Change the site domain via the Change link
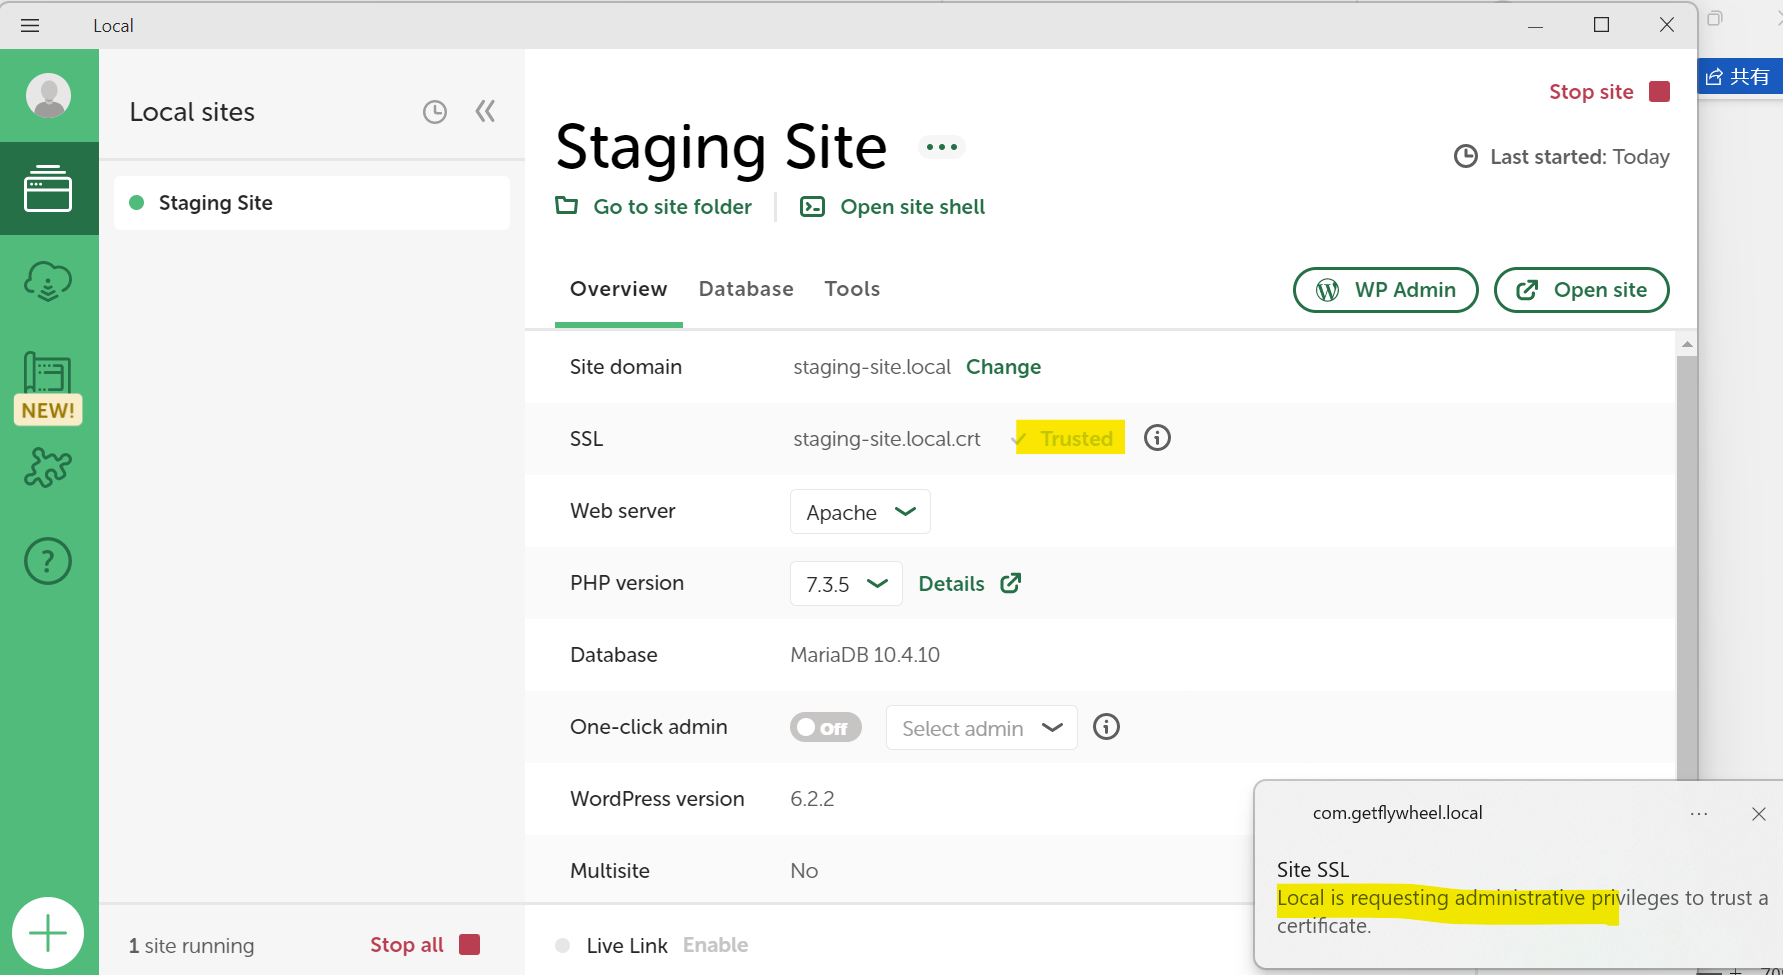1783x975 pixels. (1003, 367)
